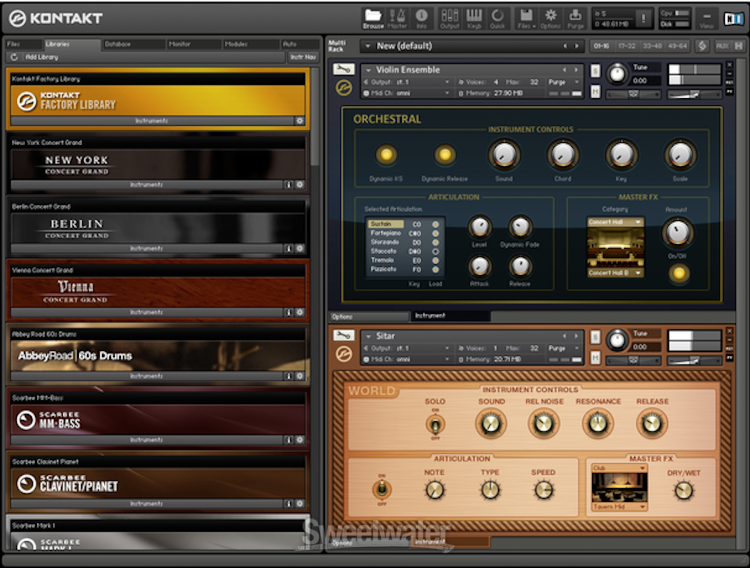Open Sitar wrench edit icon
This screenshot has height=568, width=750.
point(343,335)
